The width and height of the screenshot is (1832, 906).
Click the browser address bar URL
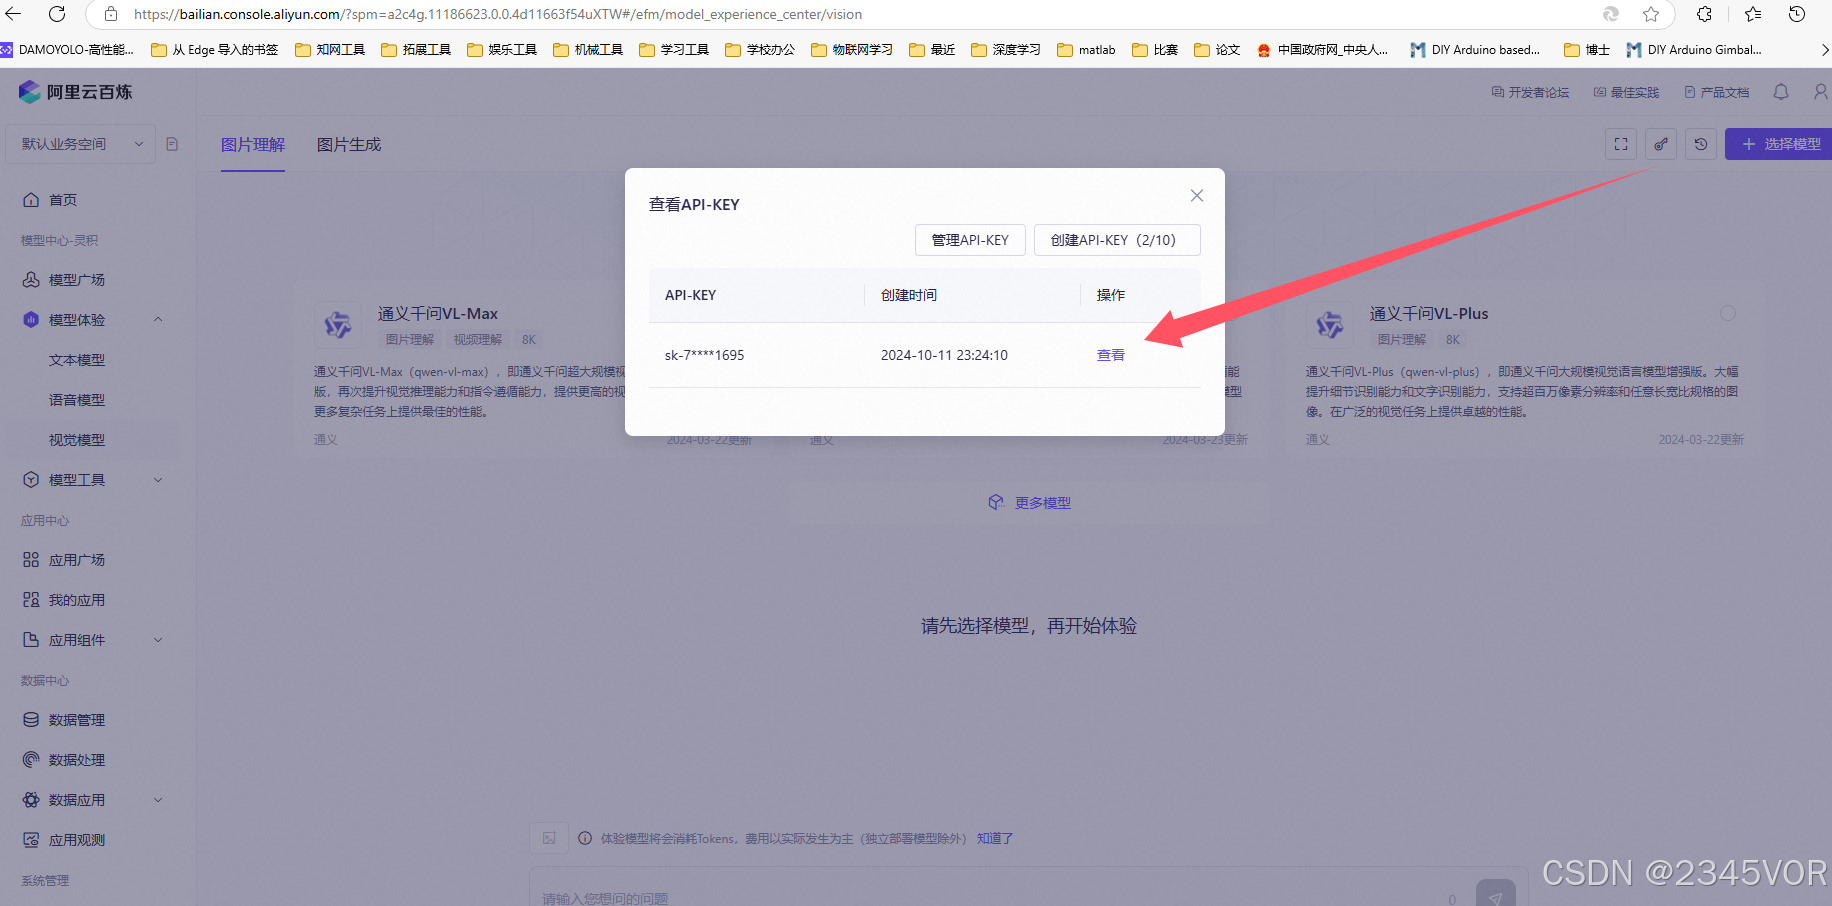[498, 14]
